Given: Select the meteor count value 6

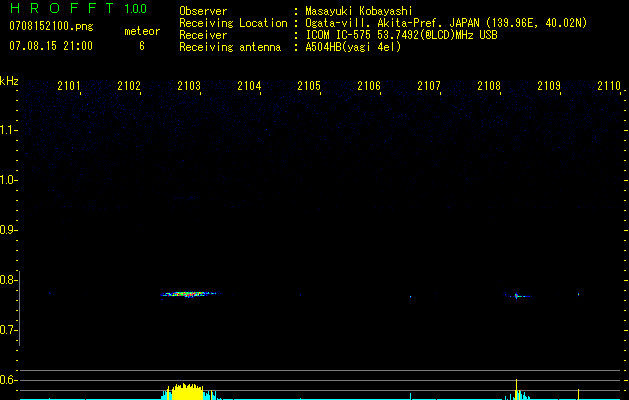Looking at the screenshot, I should [142, 46].
